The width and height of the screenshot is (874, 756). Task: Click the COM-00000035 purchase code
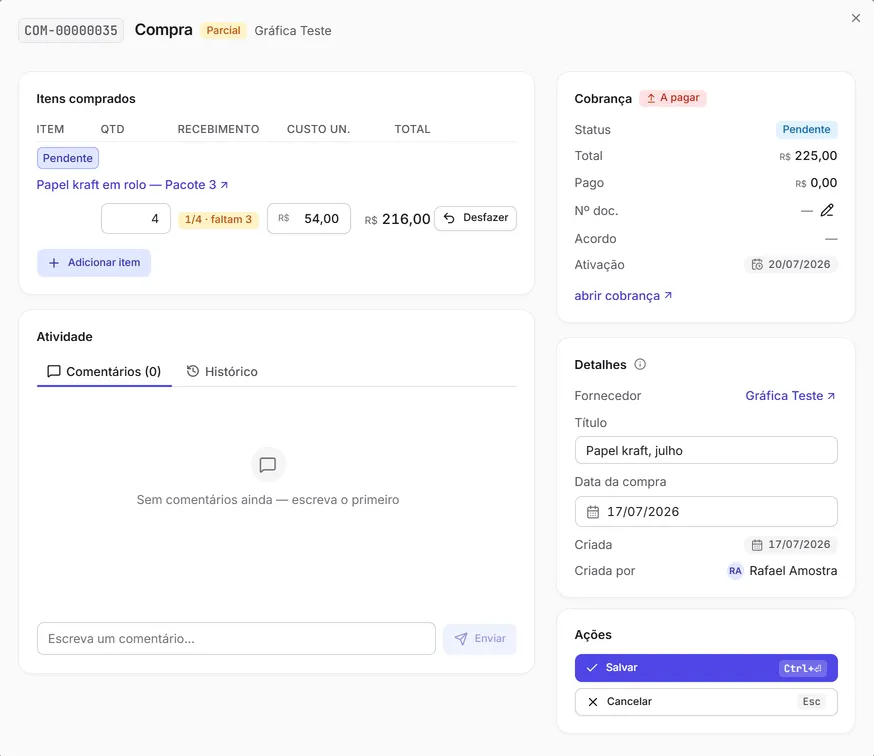coord(71,30)
